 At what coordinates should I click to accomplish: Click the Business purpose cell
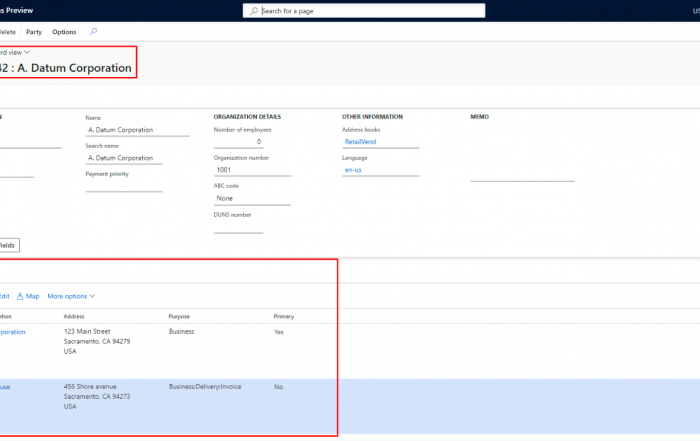click(181, 331)
